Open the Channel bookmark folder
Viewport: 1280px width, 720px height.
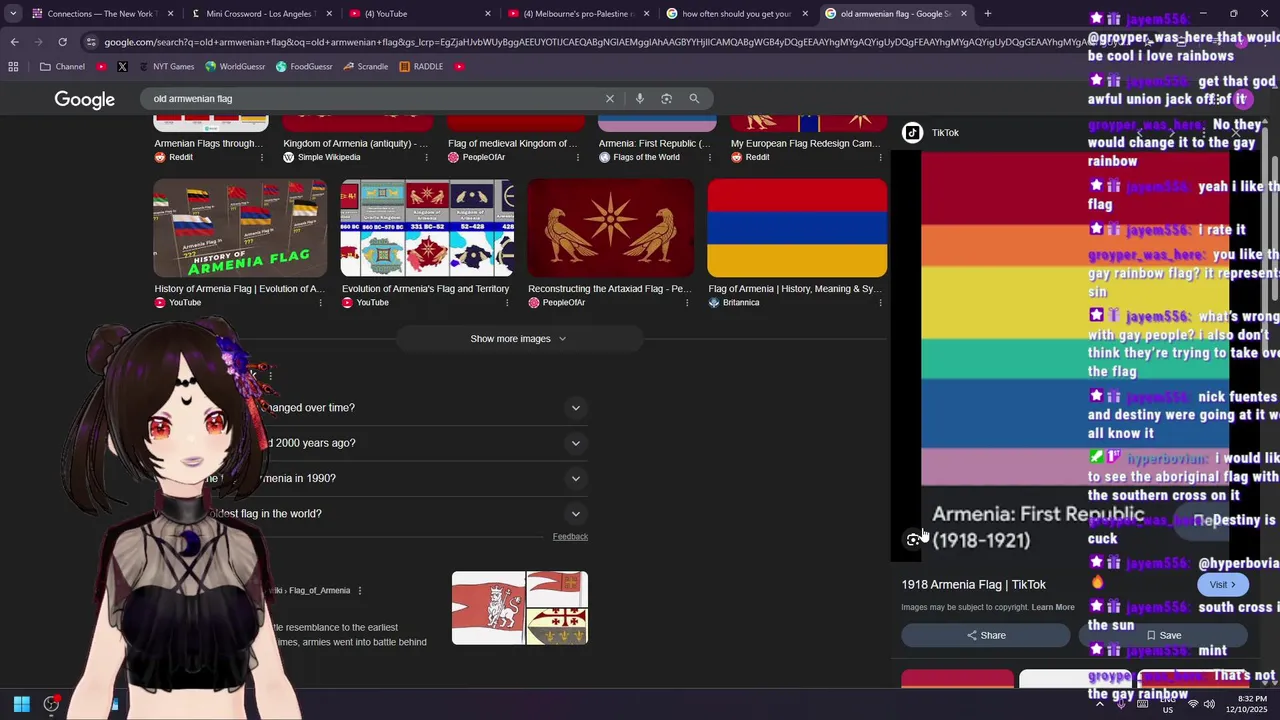[x=62, y=67]
